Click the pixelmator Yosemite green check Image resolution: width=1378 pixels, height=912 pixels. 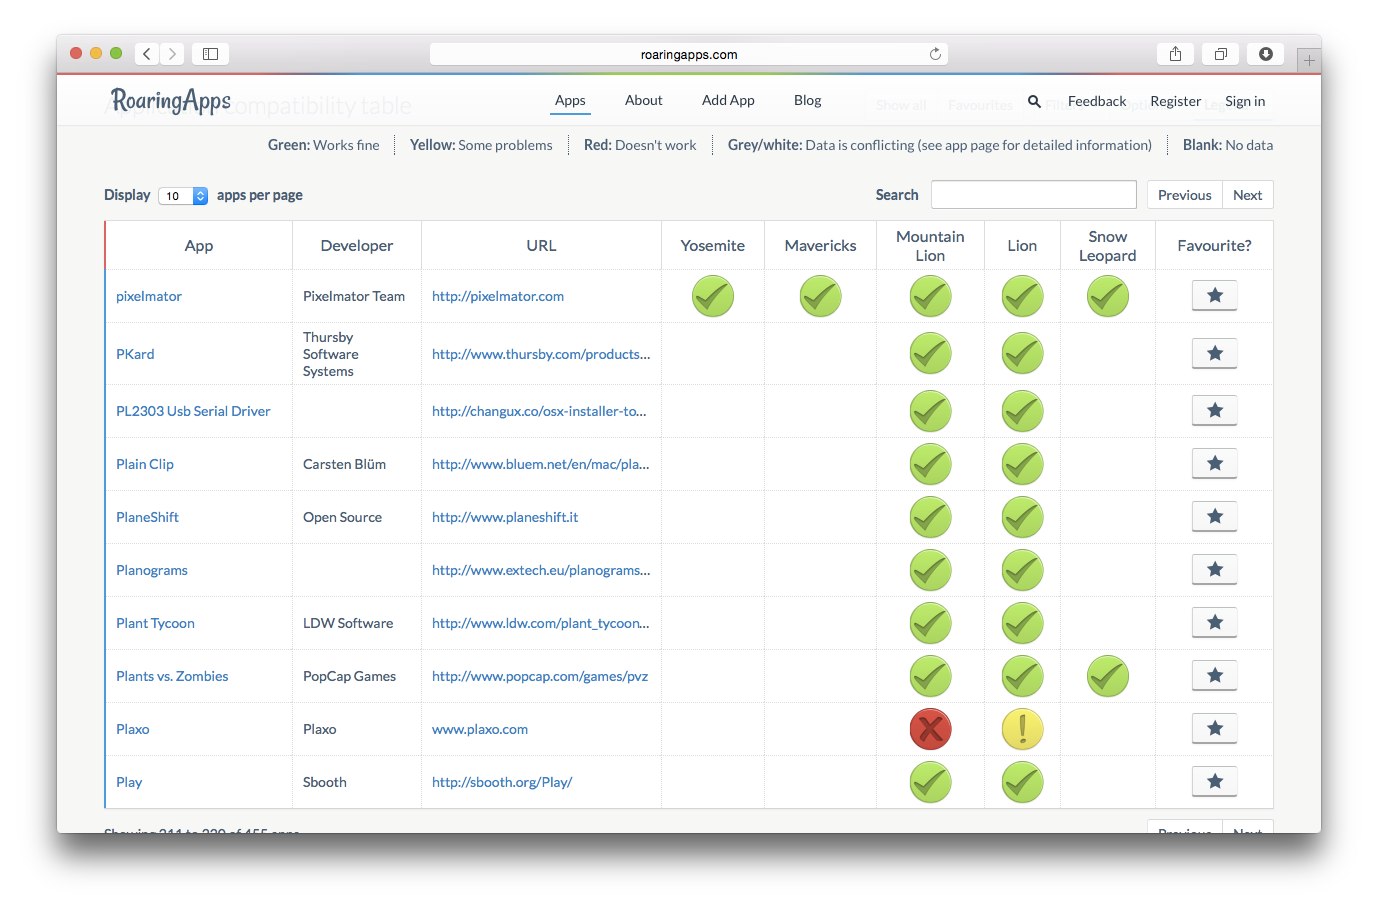(713, 296)
